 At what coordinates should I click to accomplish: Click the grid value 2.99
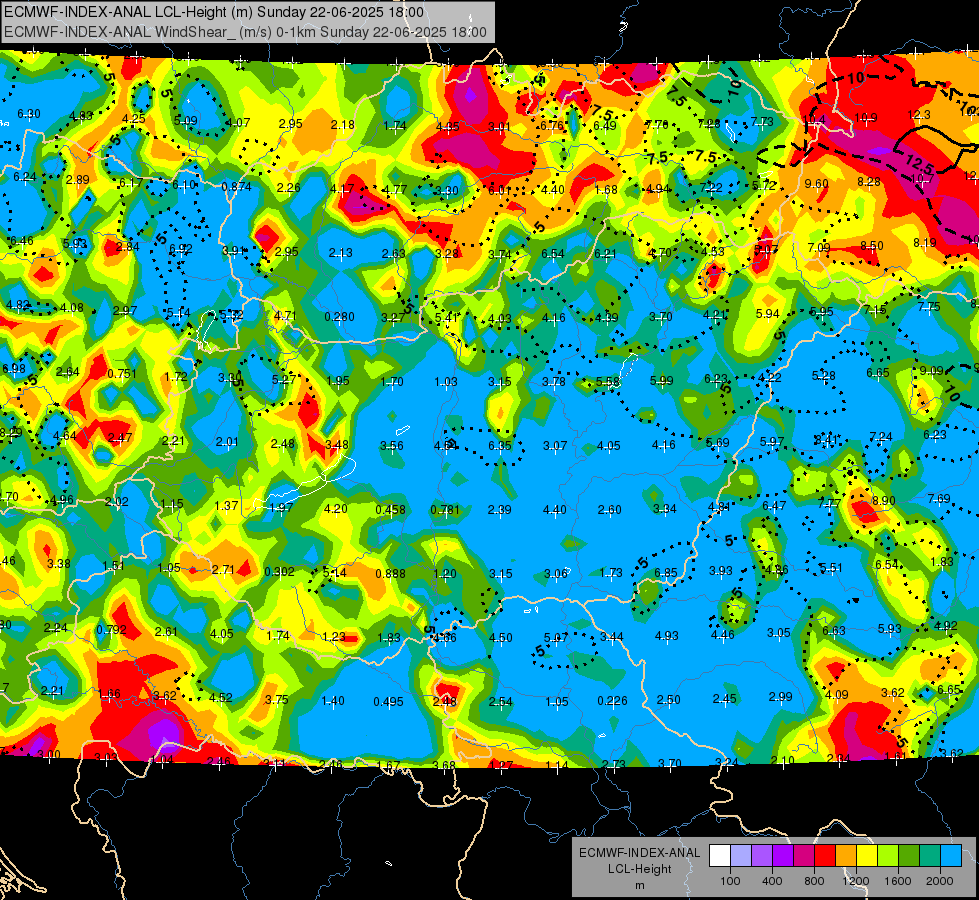pyautogui.click(x=780, y=696)
